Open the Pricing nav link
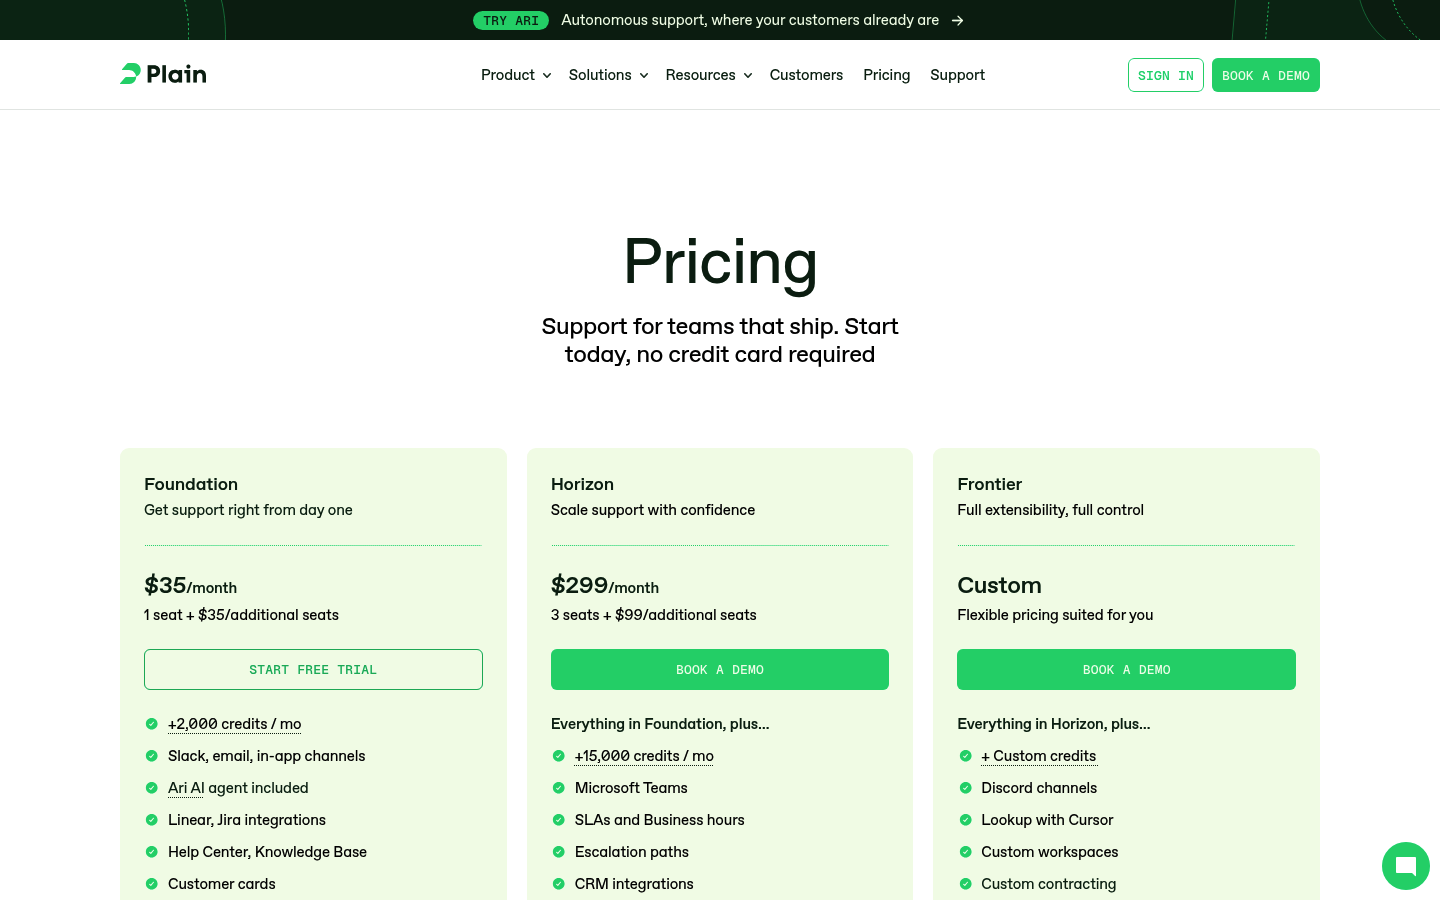Screen dimensions: 1440x900 887,75
